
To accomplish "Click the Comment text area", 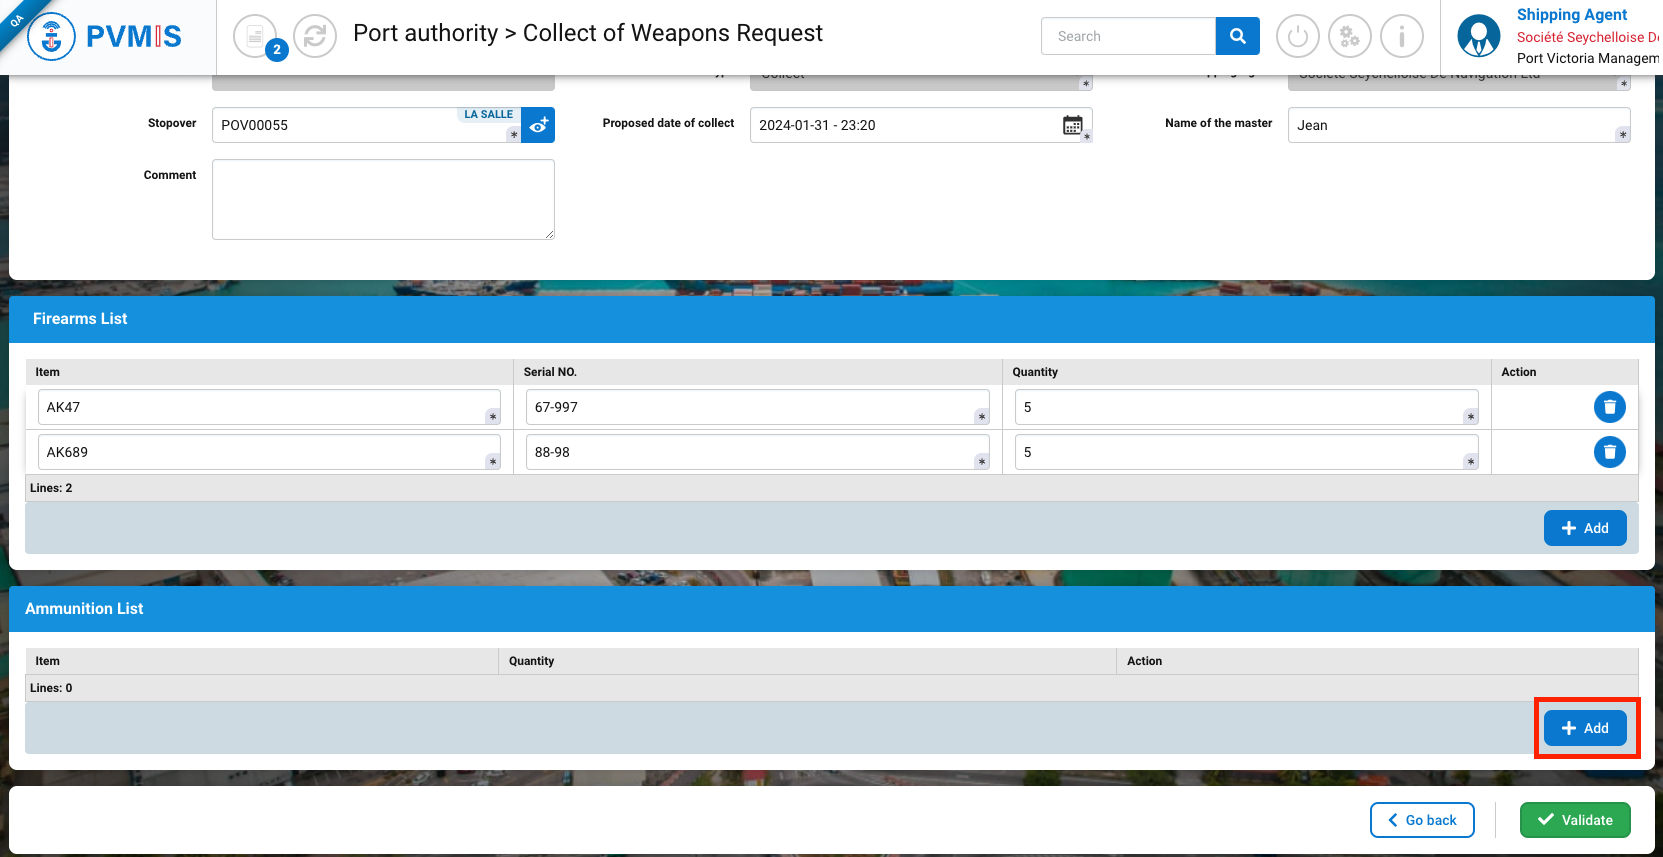I will pyautogui.click(x=383, y=199).
